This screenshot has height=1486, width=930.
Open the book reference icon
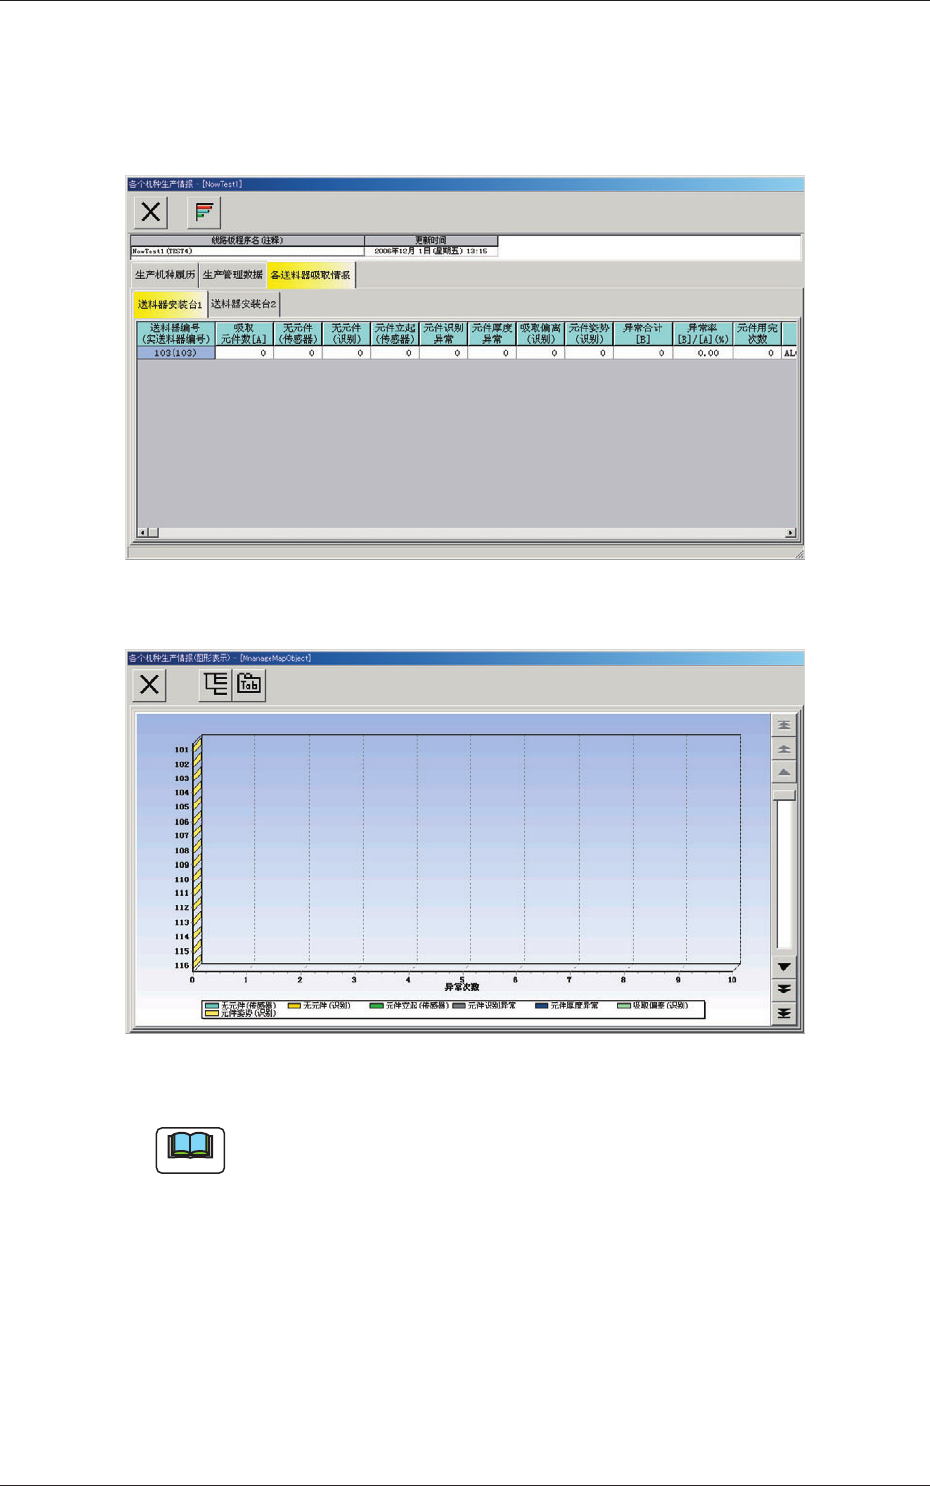pyautogui.click(x=190, y=1149)
